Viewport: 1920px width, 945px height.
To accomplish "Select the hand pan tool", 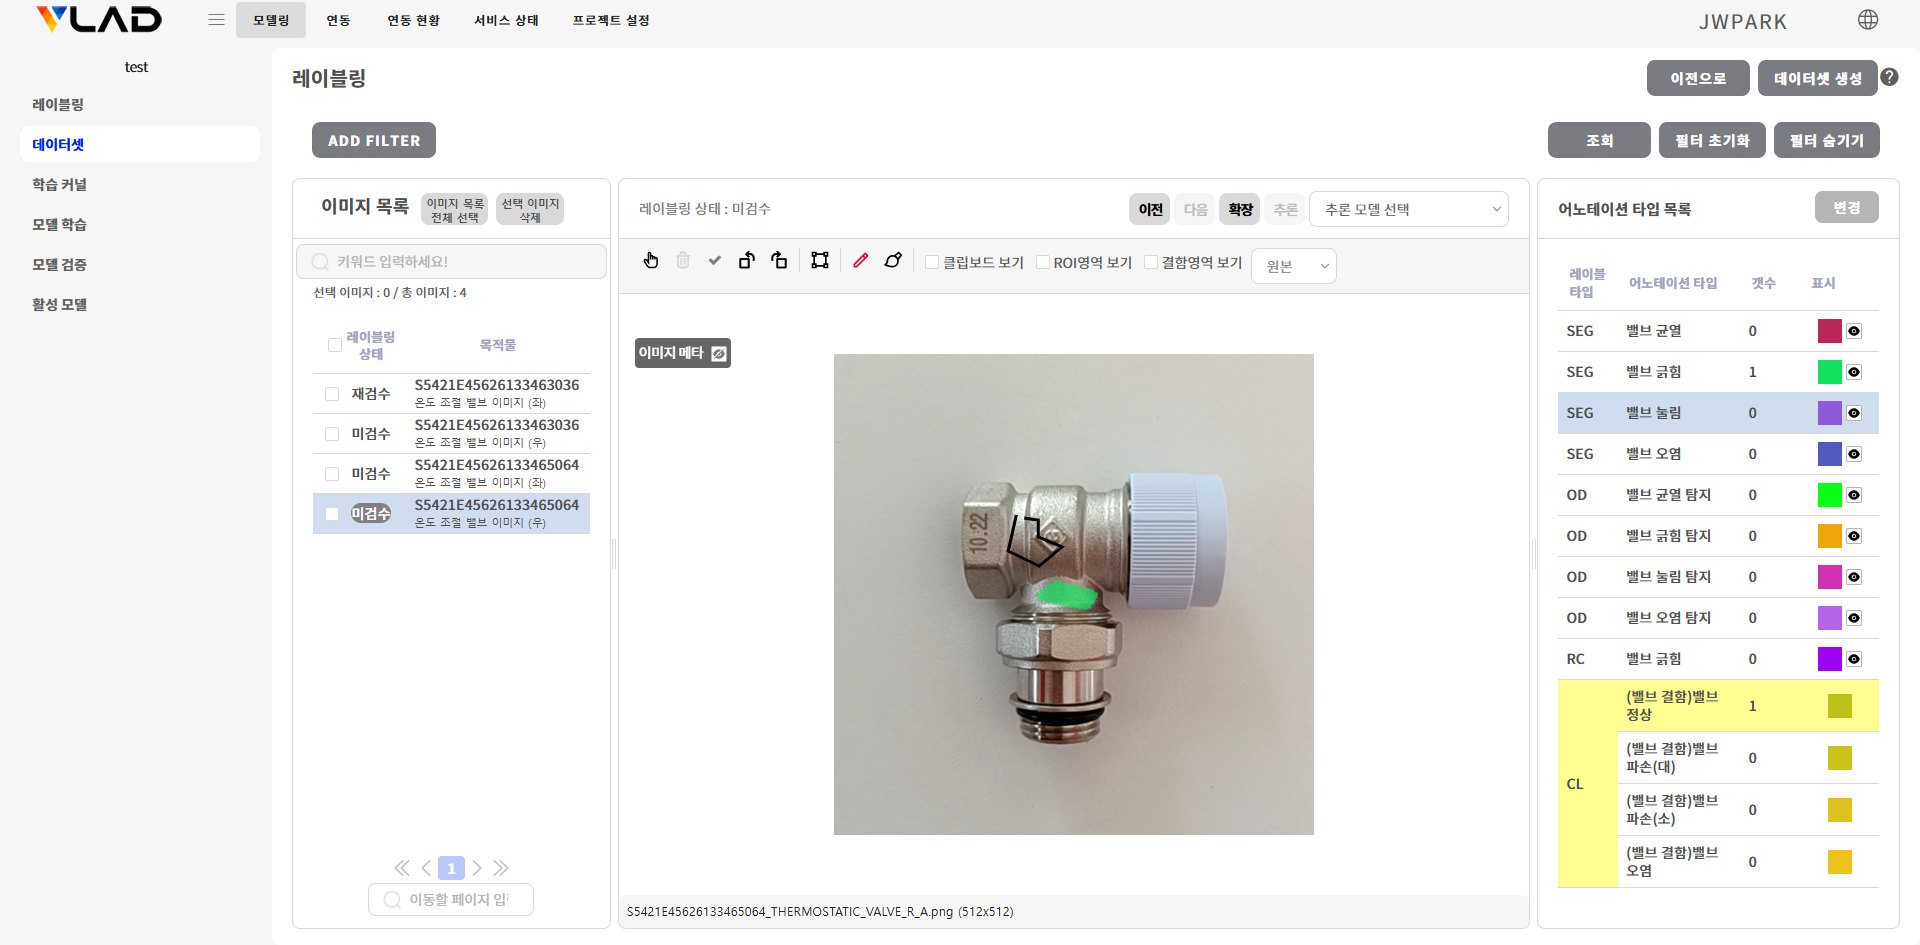I will [651, 261].
